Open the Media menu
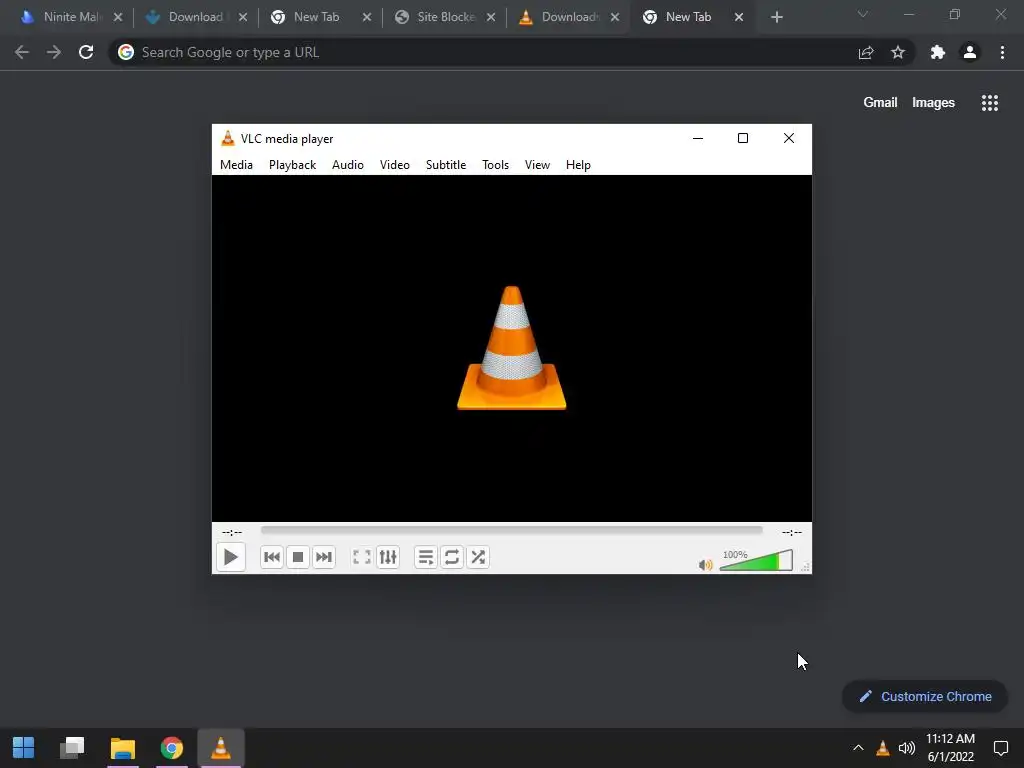The height and width of the screenshot is (768, 1024). coord(236,165)
